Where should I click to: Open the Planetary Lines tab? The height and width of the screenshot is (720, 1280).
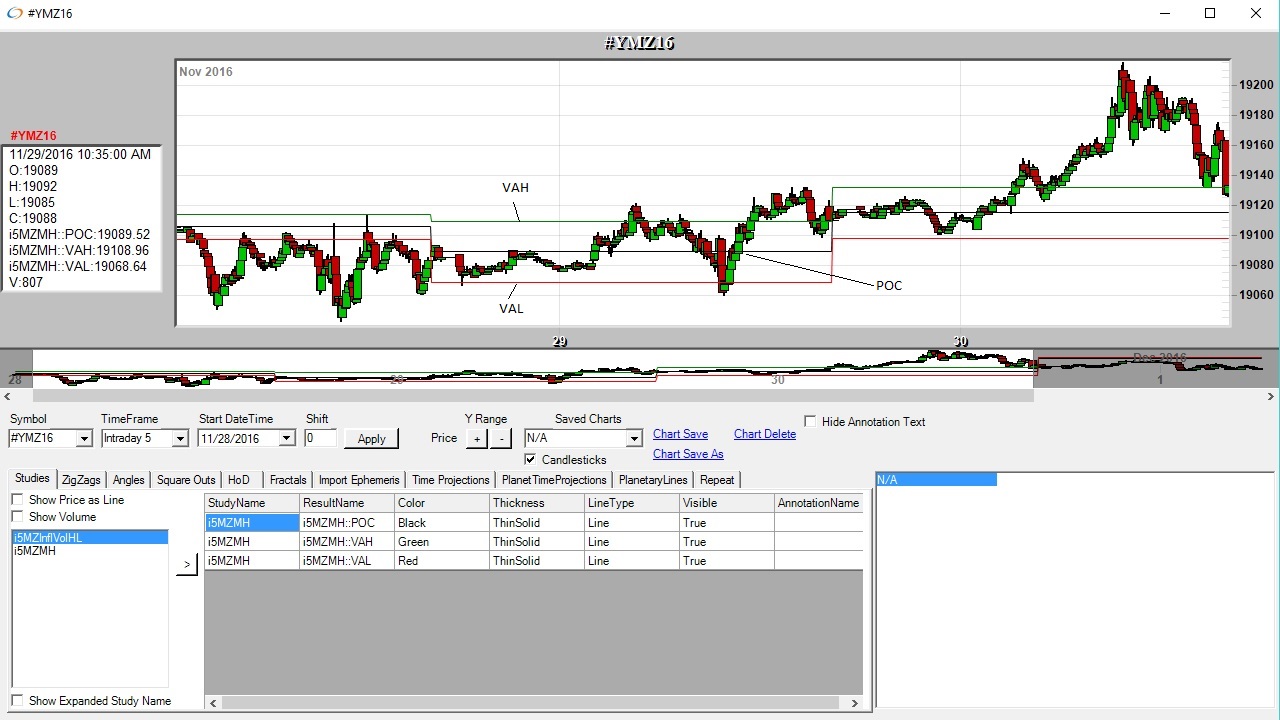point(652,480)
